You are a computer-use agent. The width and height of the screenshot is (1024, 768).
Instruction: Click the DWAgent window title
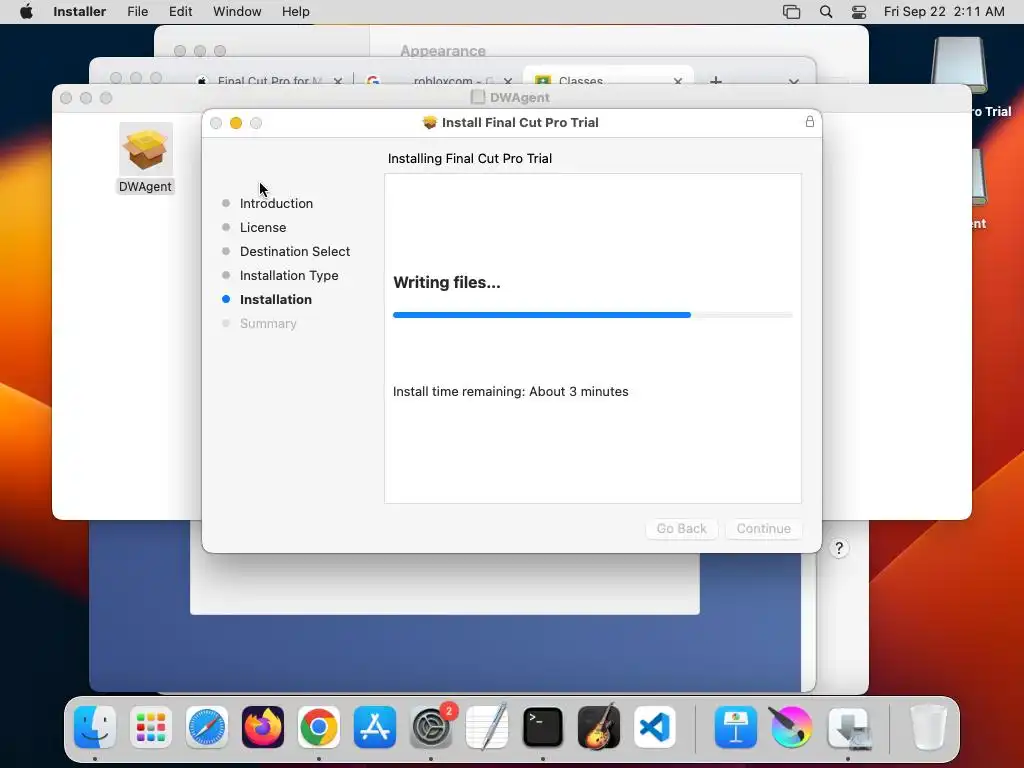tap(519, 97)
